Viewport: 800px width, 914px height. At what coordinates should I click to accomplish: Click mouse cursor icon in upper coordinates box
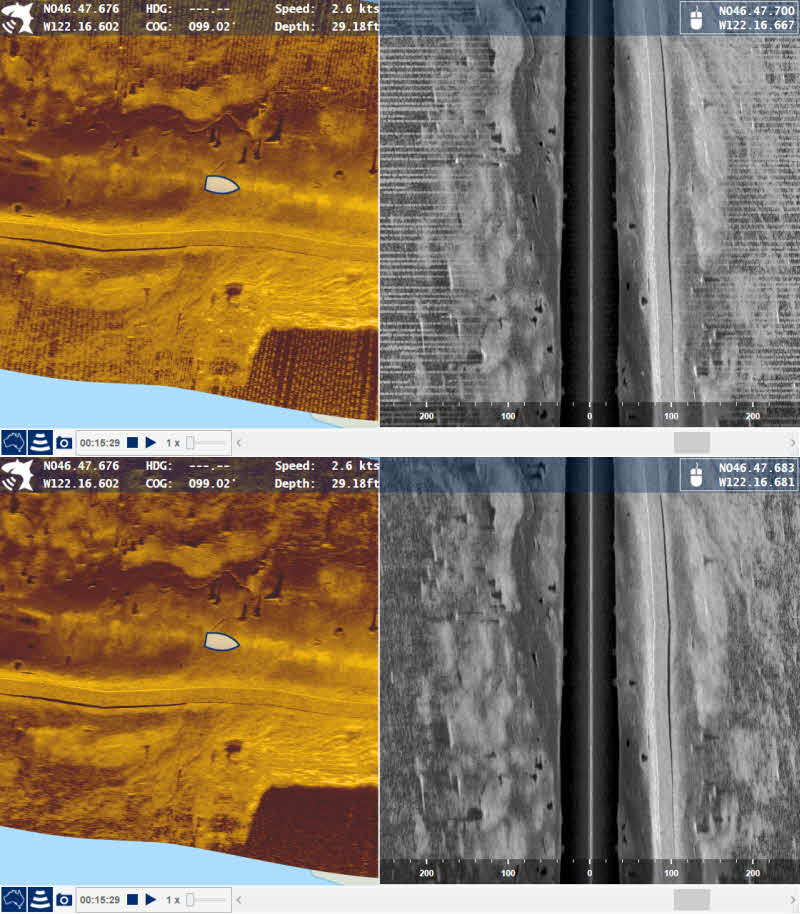[x=695, y=17]
